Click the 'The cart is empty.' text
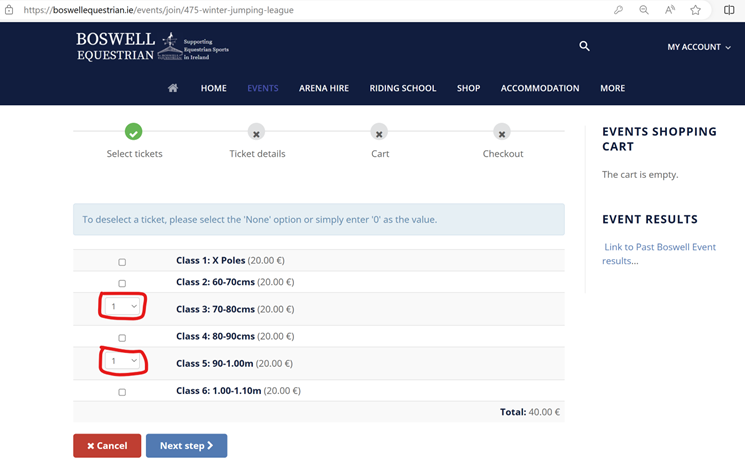745x469 pixels. click(640, 174)
